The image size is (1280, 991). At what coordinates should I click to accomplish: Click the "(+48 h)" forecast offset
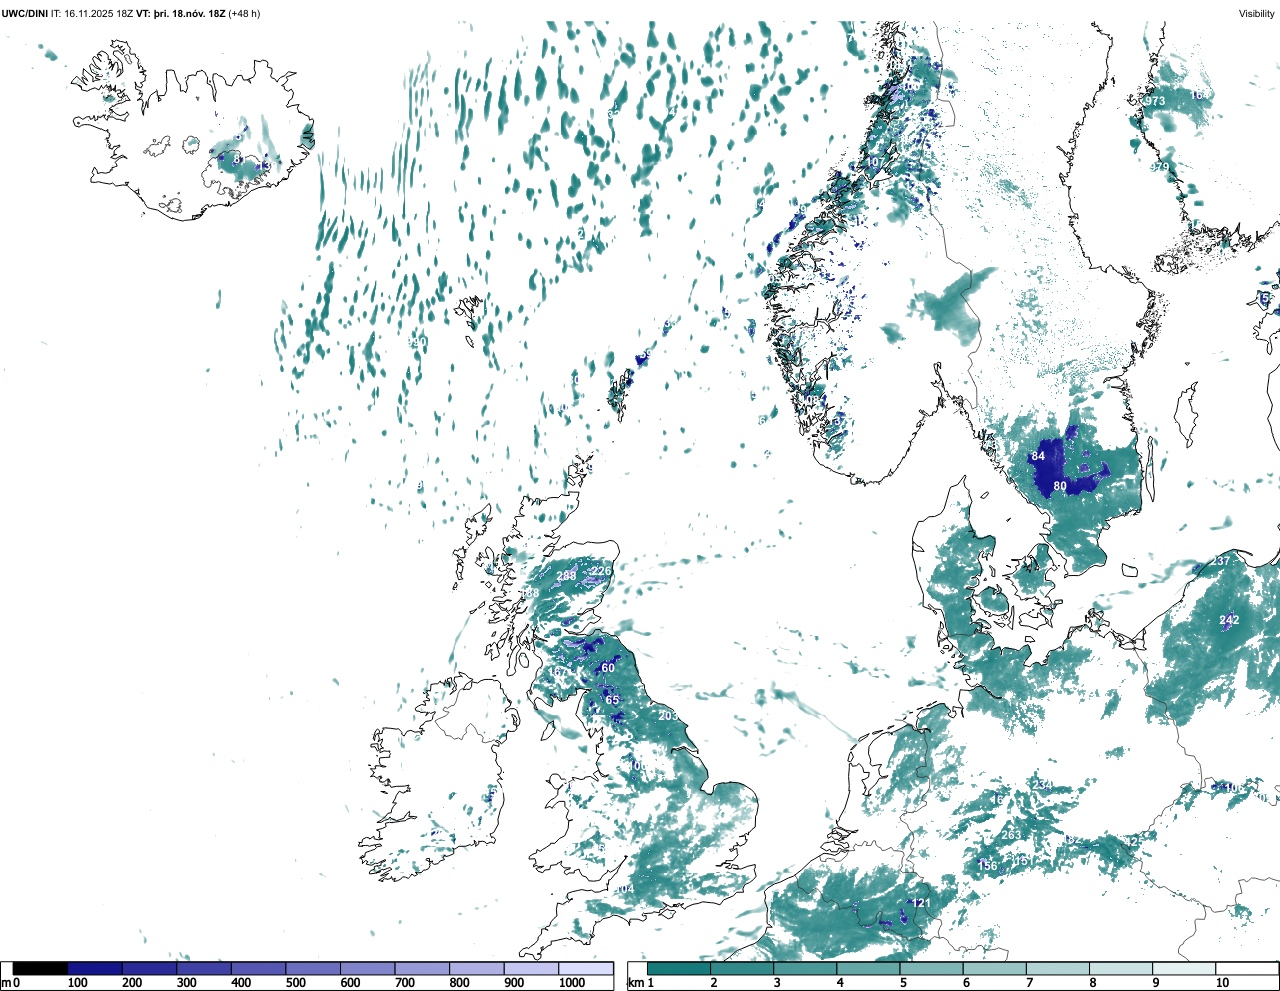pos(244,14)
